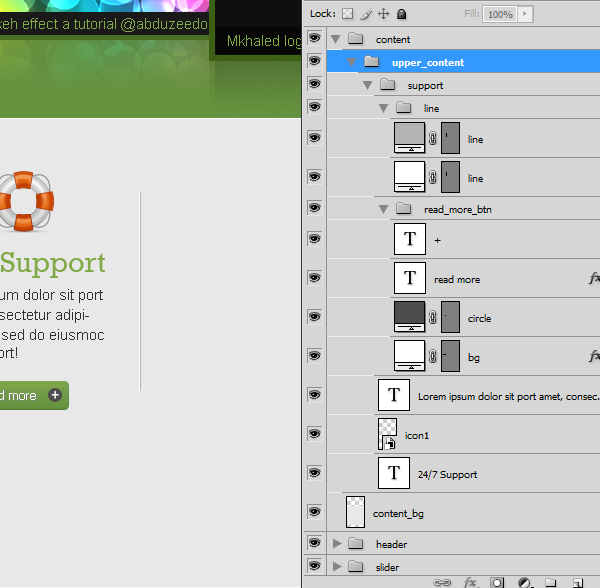
Task: Open layer style fx menu at panel bottom
Action: click(470, 583)
